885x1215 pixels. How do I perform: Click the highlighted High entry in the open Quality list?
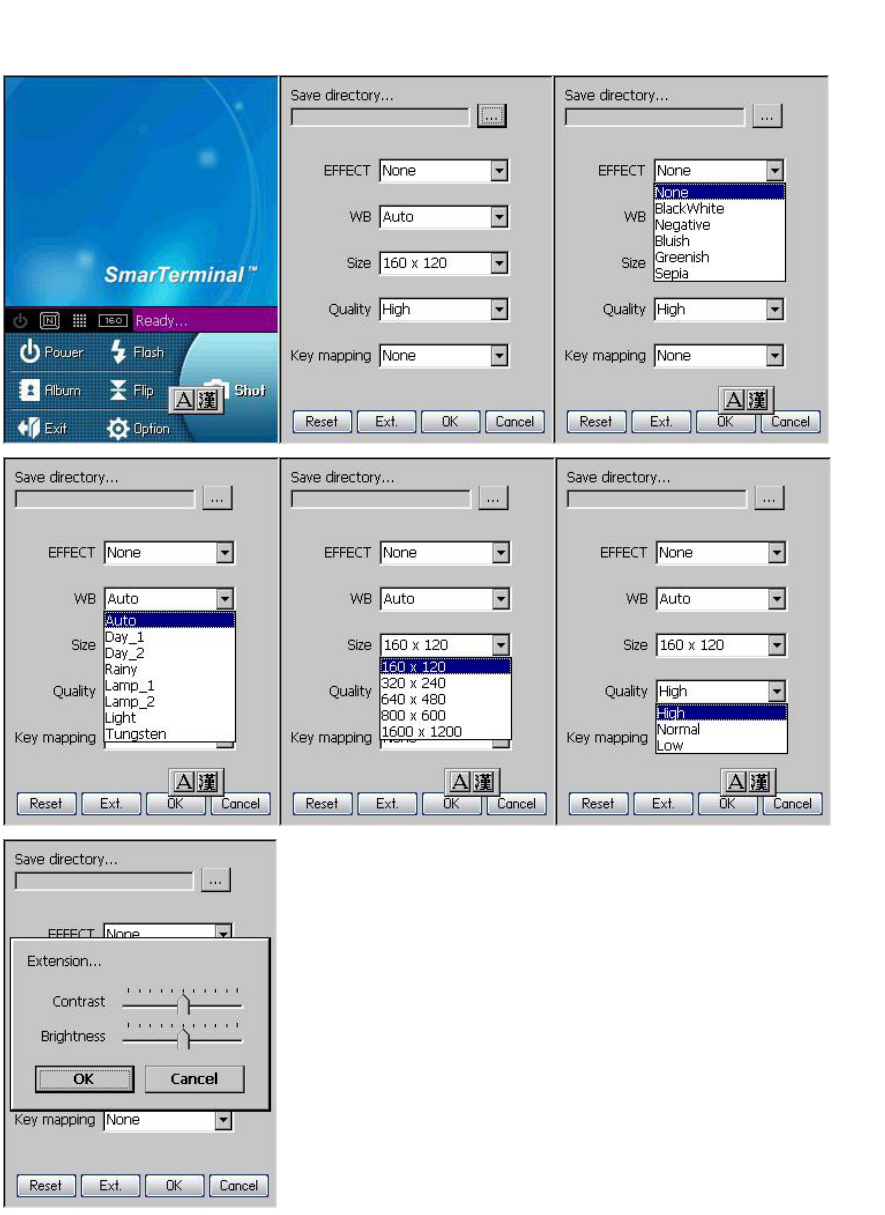tap(721, 713)
